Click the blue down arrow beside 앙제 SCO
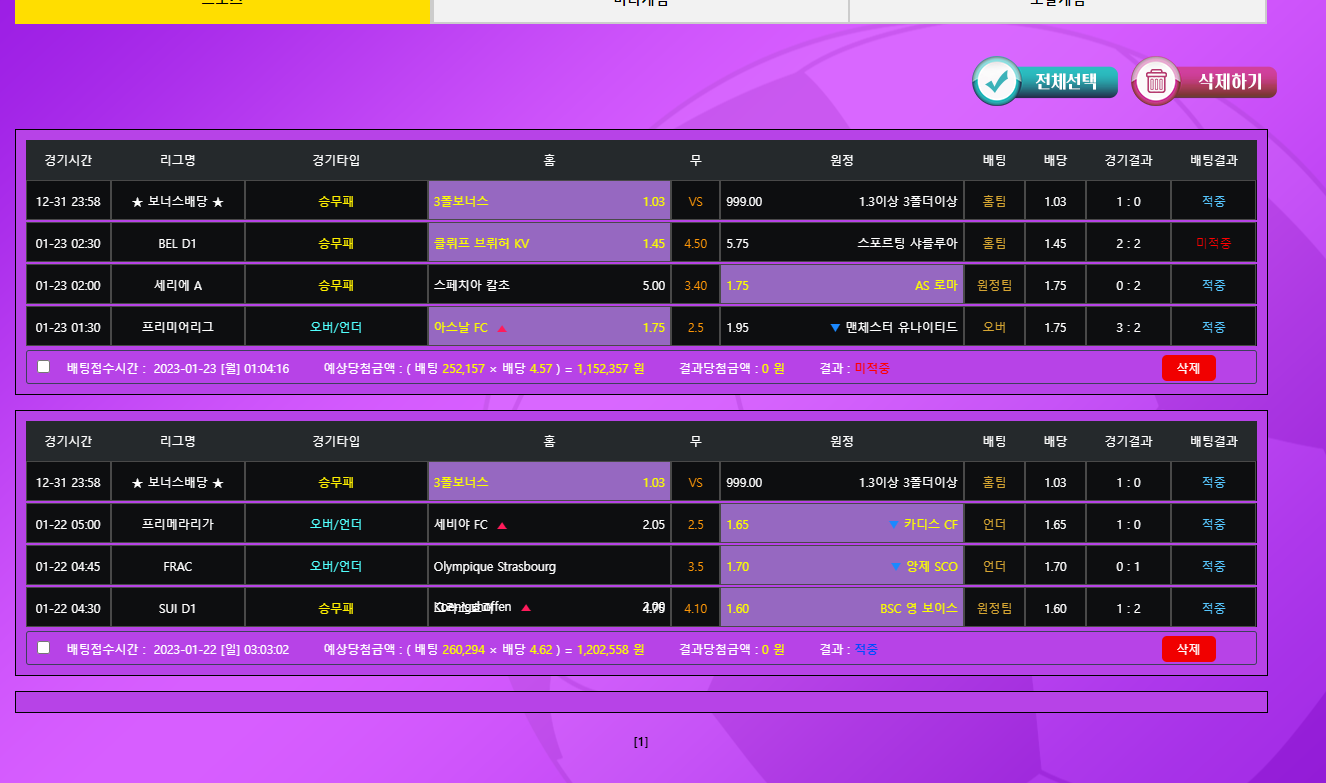Screen dimensions: 1326x783 coord(895,566)
